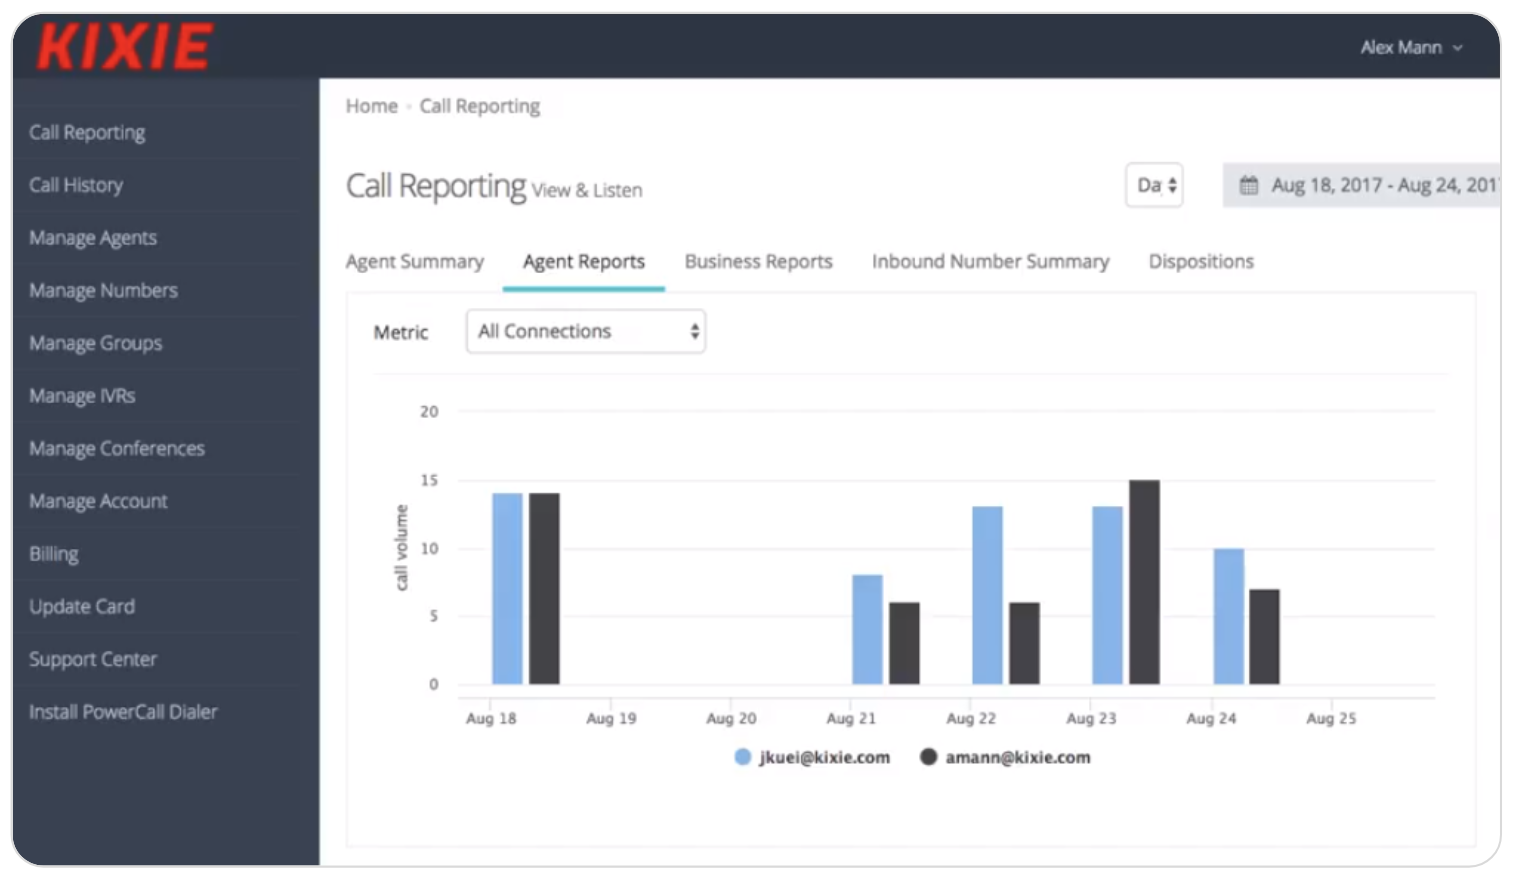Go to Manage Numbers

point(104,290)
